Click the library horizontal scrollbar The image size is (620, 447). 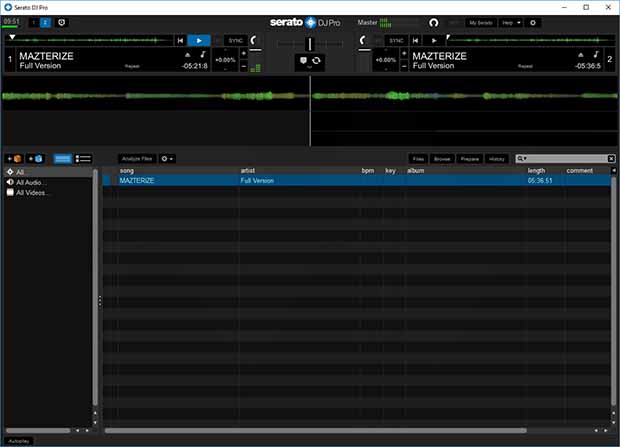click(316, 430)
